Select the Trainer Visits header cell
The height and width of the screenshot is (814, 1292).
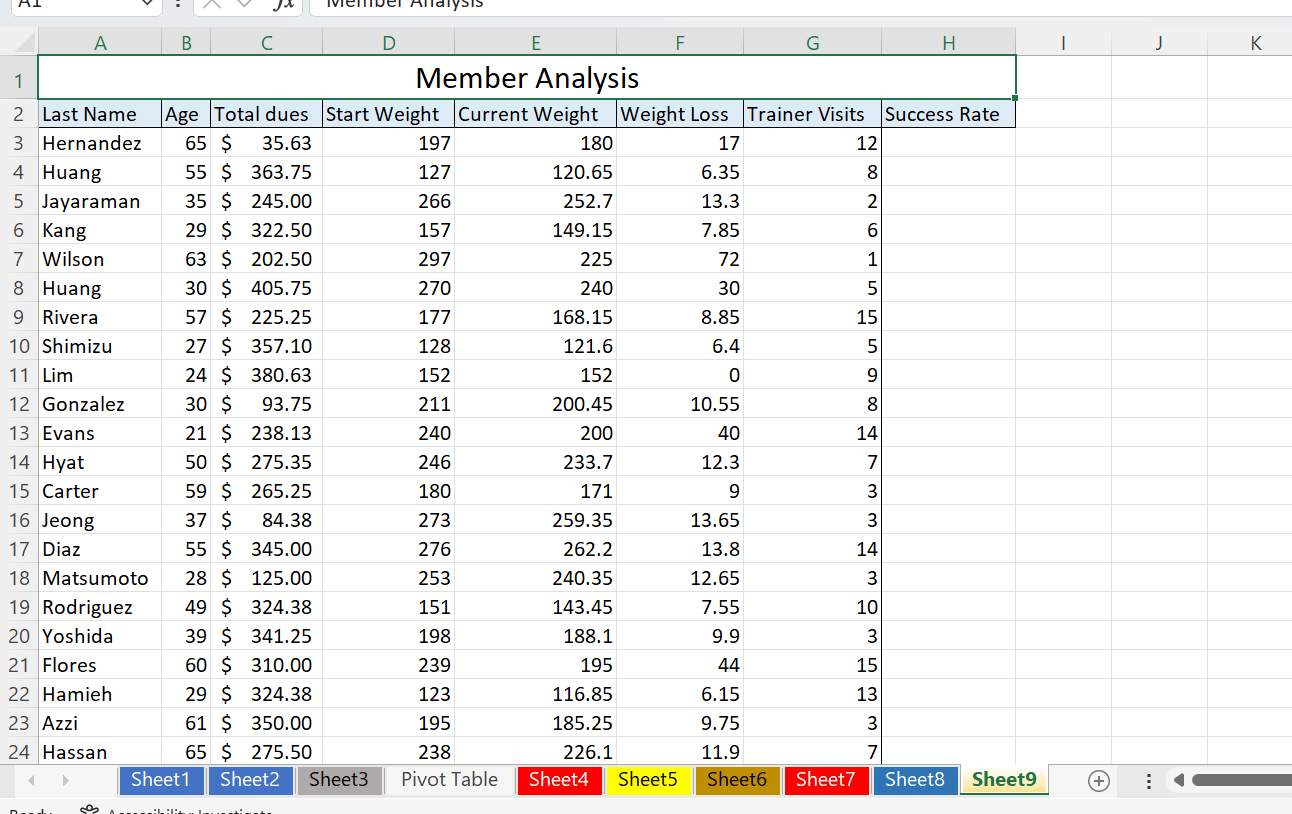(x=813, y=114)
